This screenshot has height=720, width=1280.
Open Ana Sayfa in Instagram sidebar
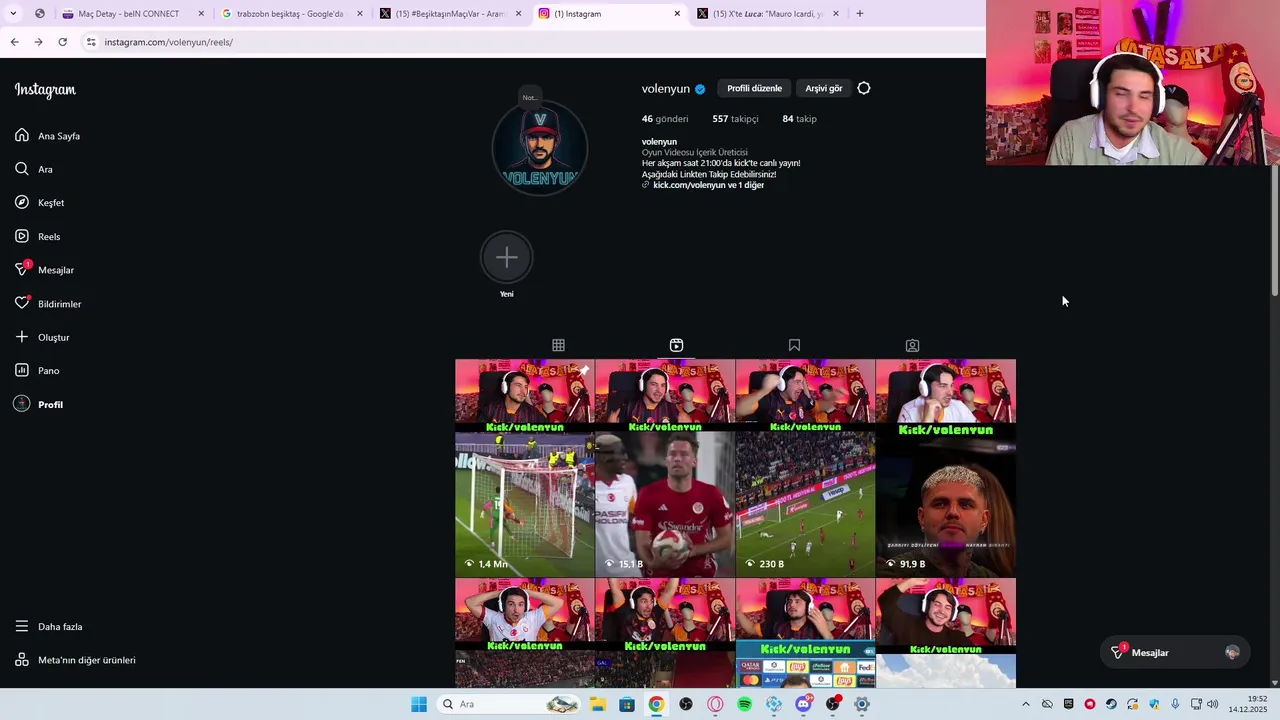[x=48, y=136]
